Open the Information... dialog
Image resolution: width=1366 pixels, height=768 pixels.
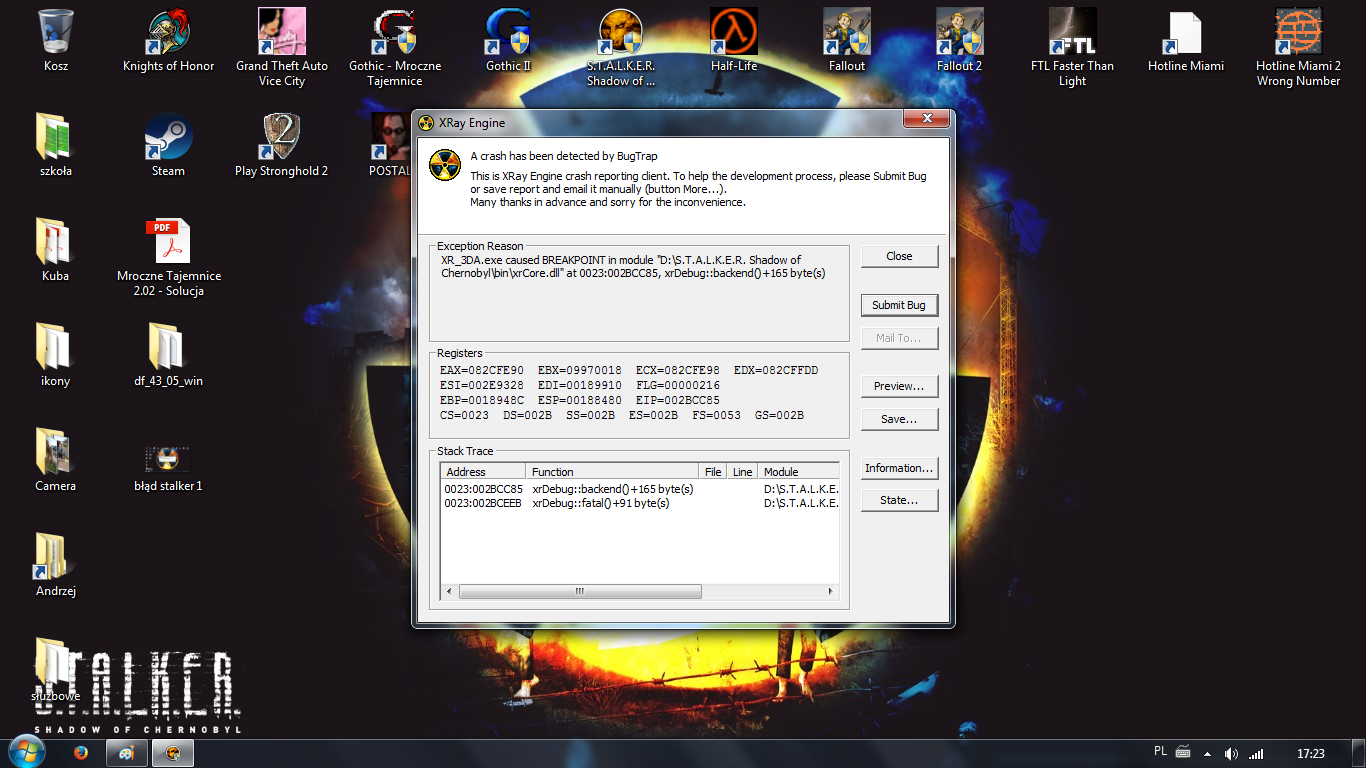(x=899, y=468)
